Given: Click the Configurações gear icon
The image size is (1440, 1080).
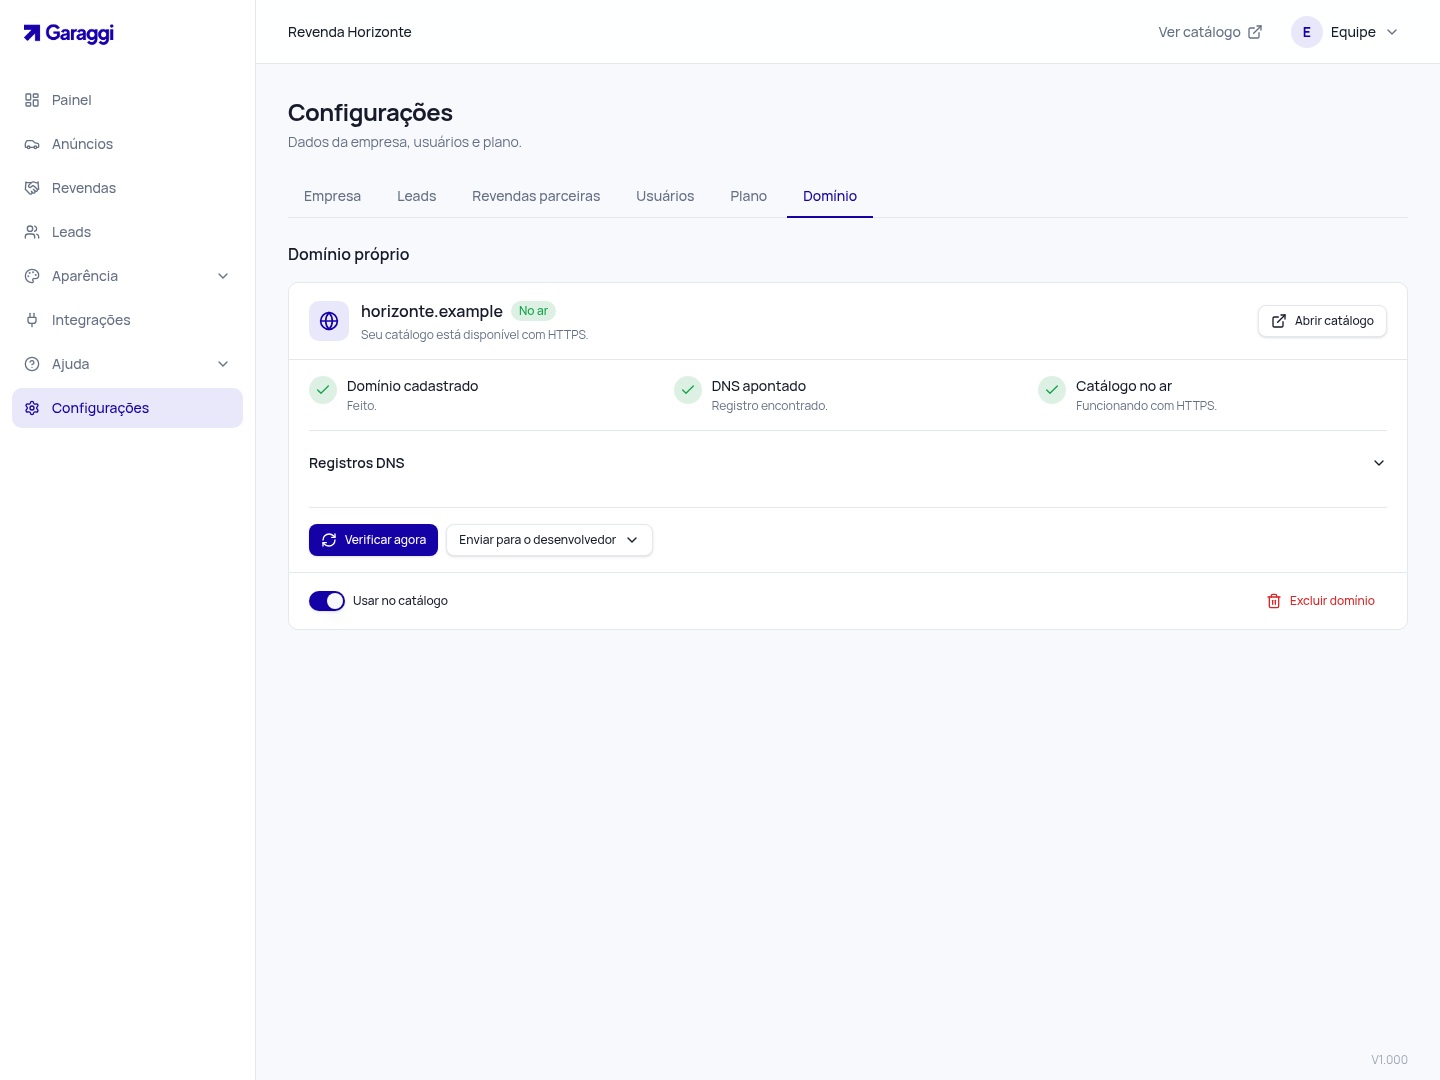Looking at the screenshot, I should pos(32,408).
